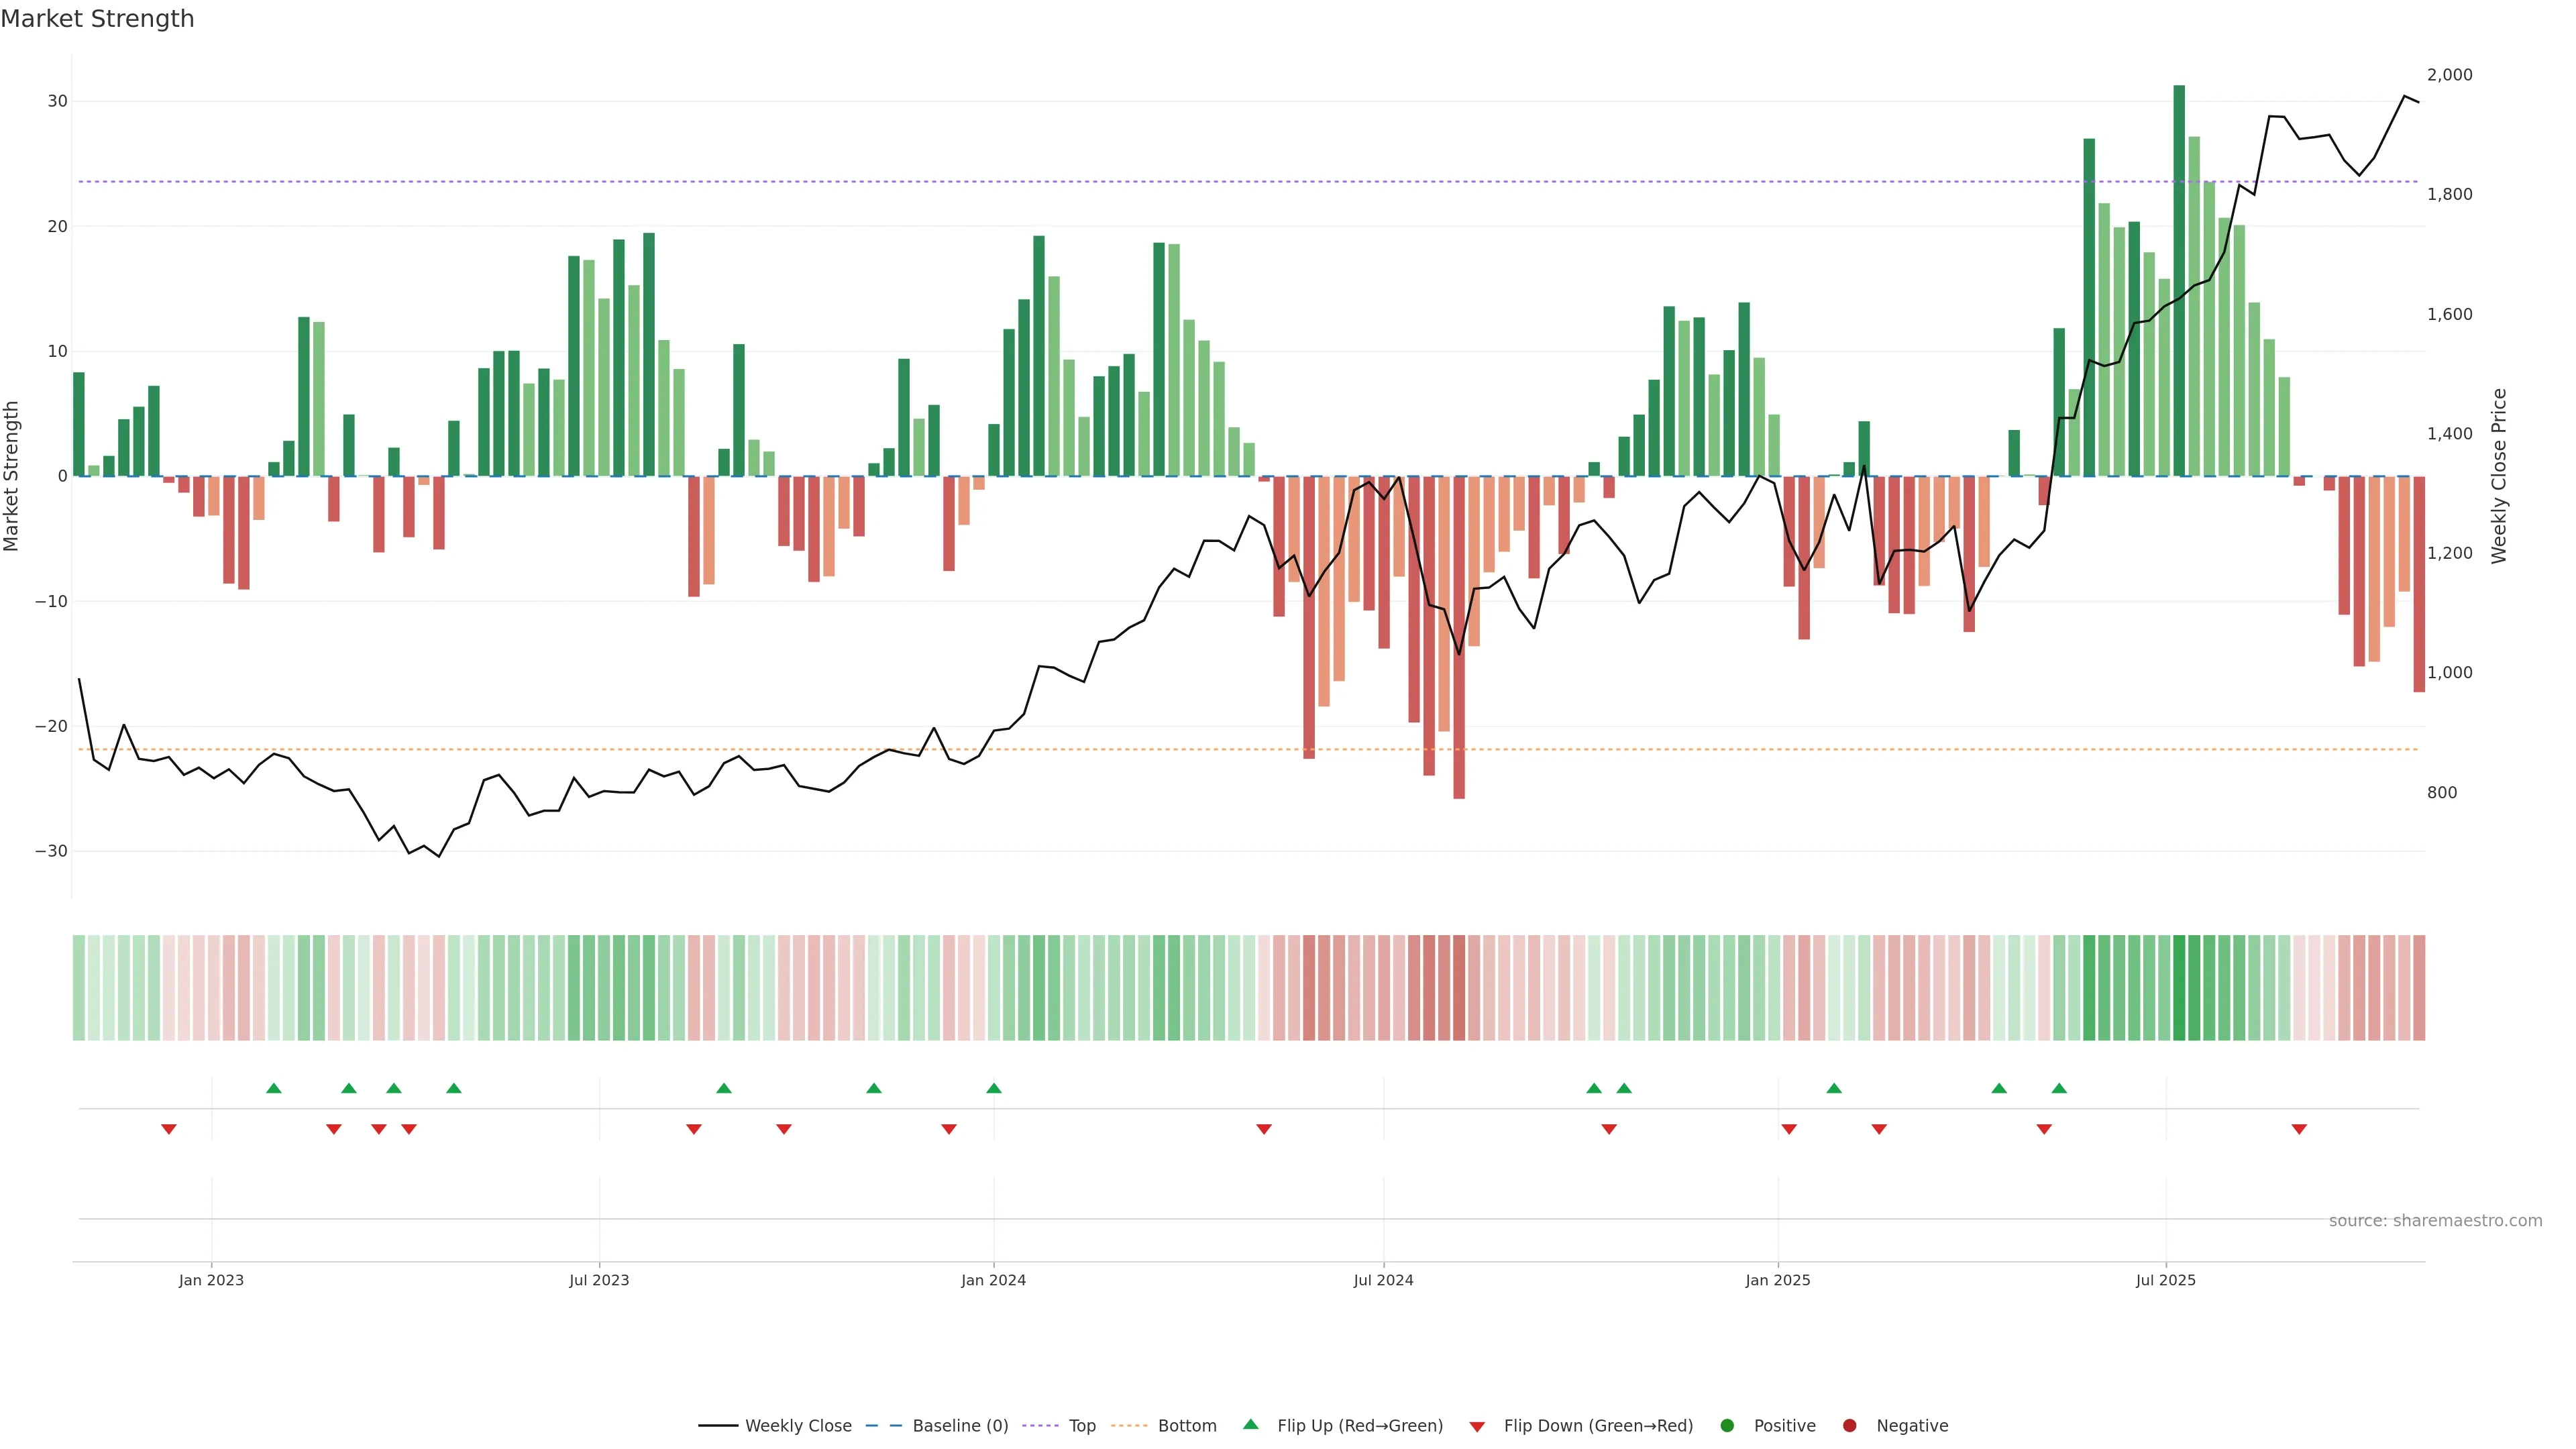
Task: Click the Flip Up legend triangle icon
Action: [1250, 1424]
